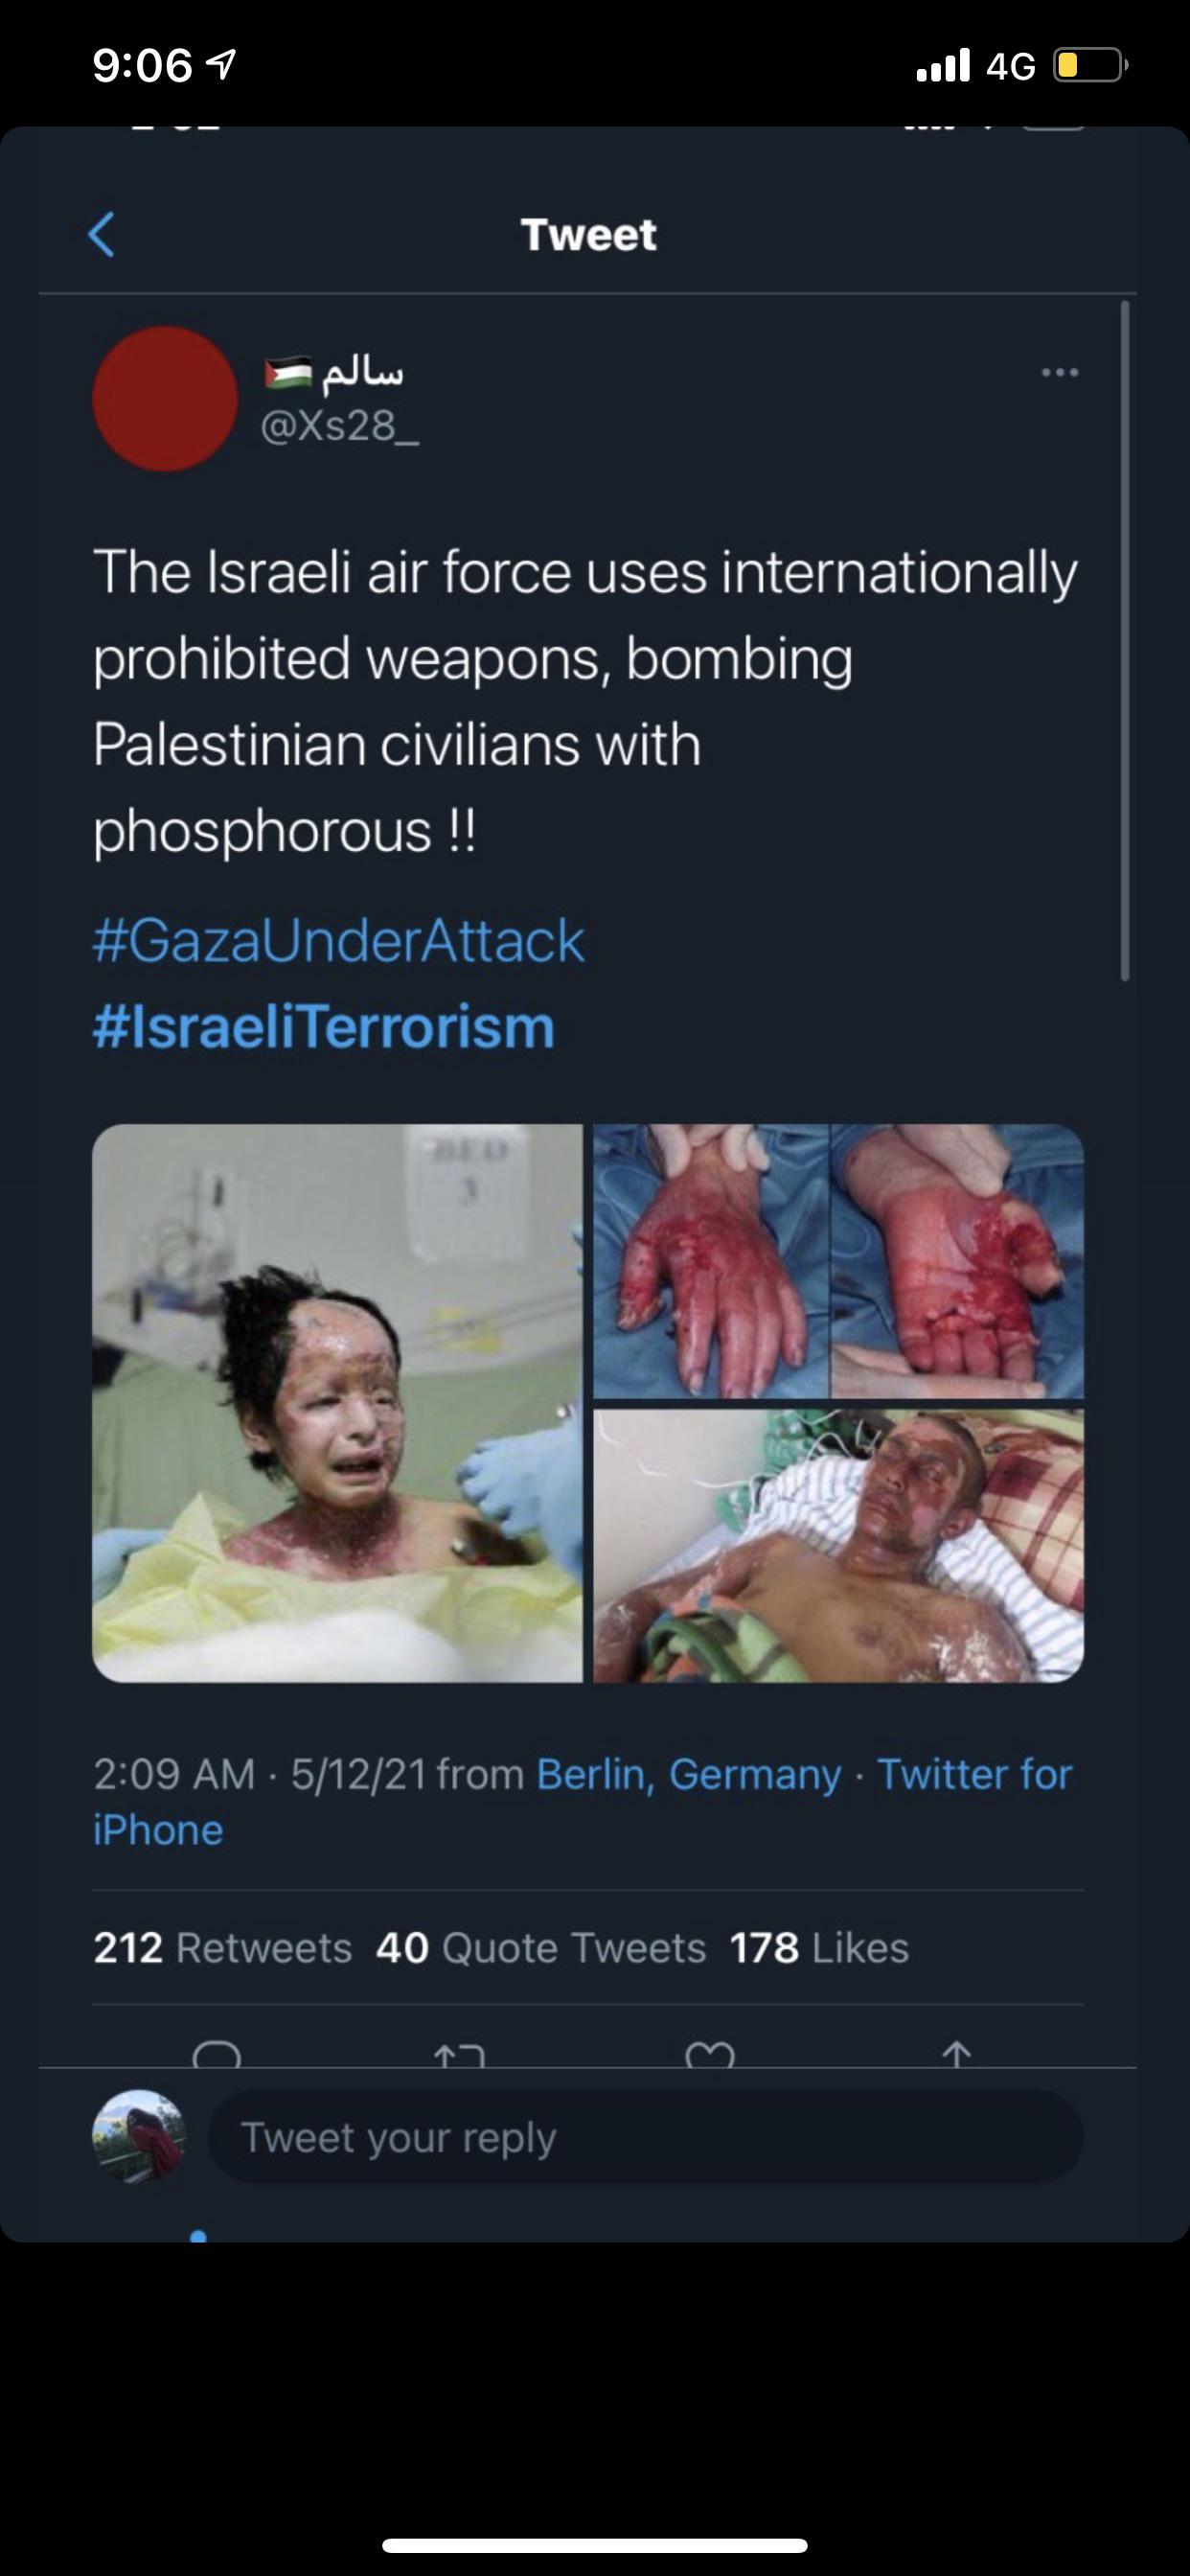Like the tweet with the heart icon
Screen dimensions: 1190x2576
[710, 2054]
